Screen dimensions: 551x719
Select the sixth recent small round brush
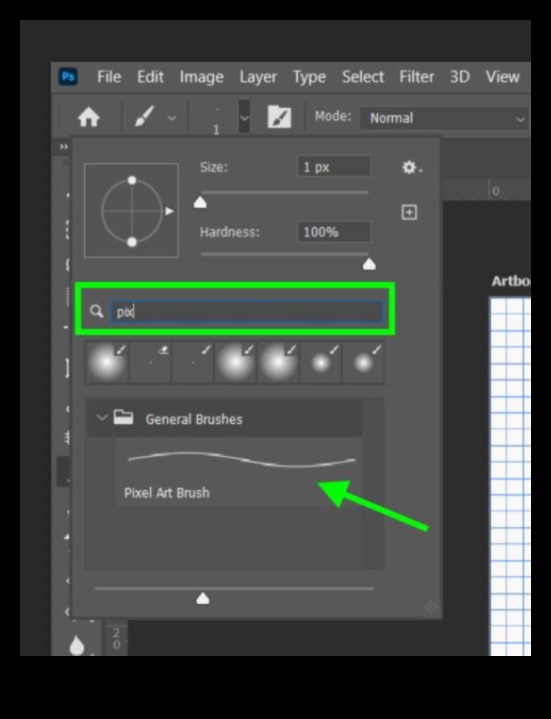click(x=320, y=362)
